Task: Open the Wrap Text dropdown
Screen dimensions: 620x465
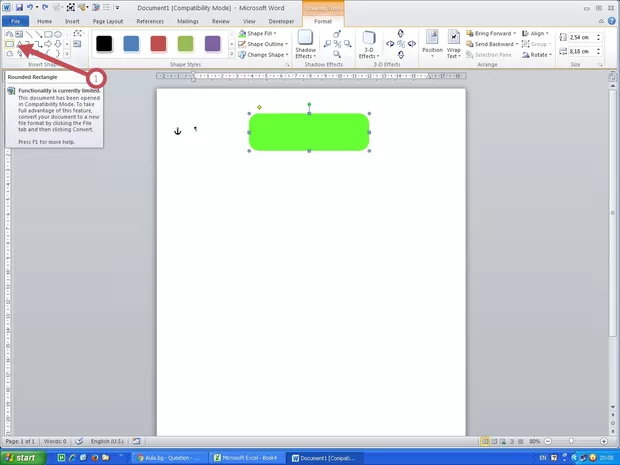Action: click(x=454, y=44)
